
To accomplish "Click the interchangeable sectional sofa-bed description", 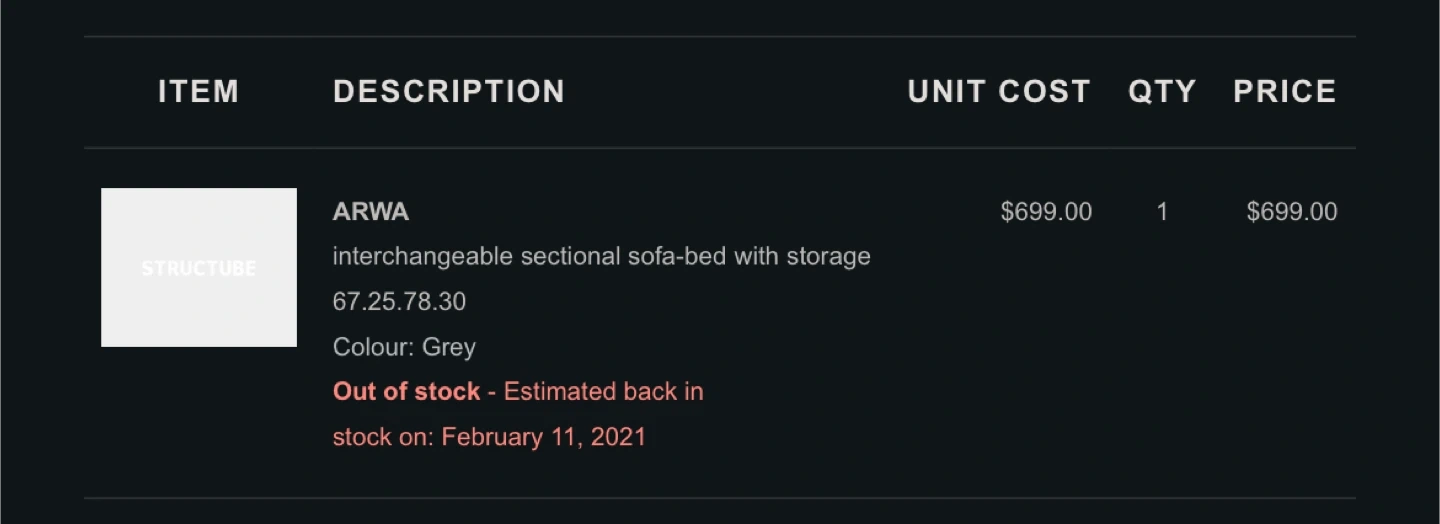I will (x=602, y=257).
